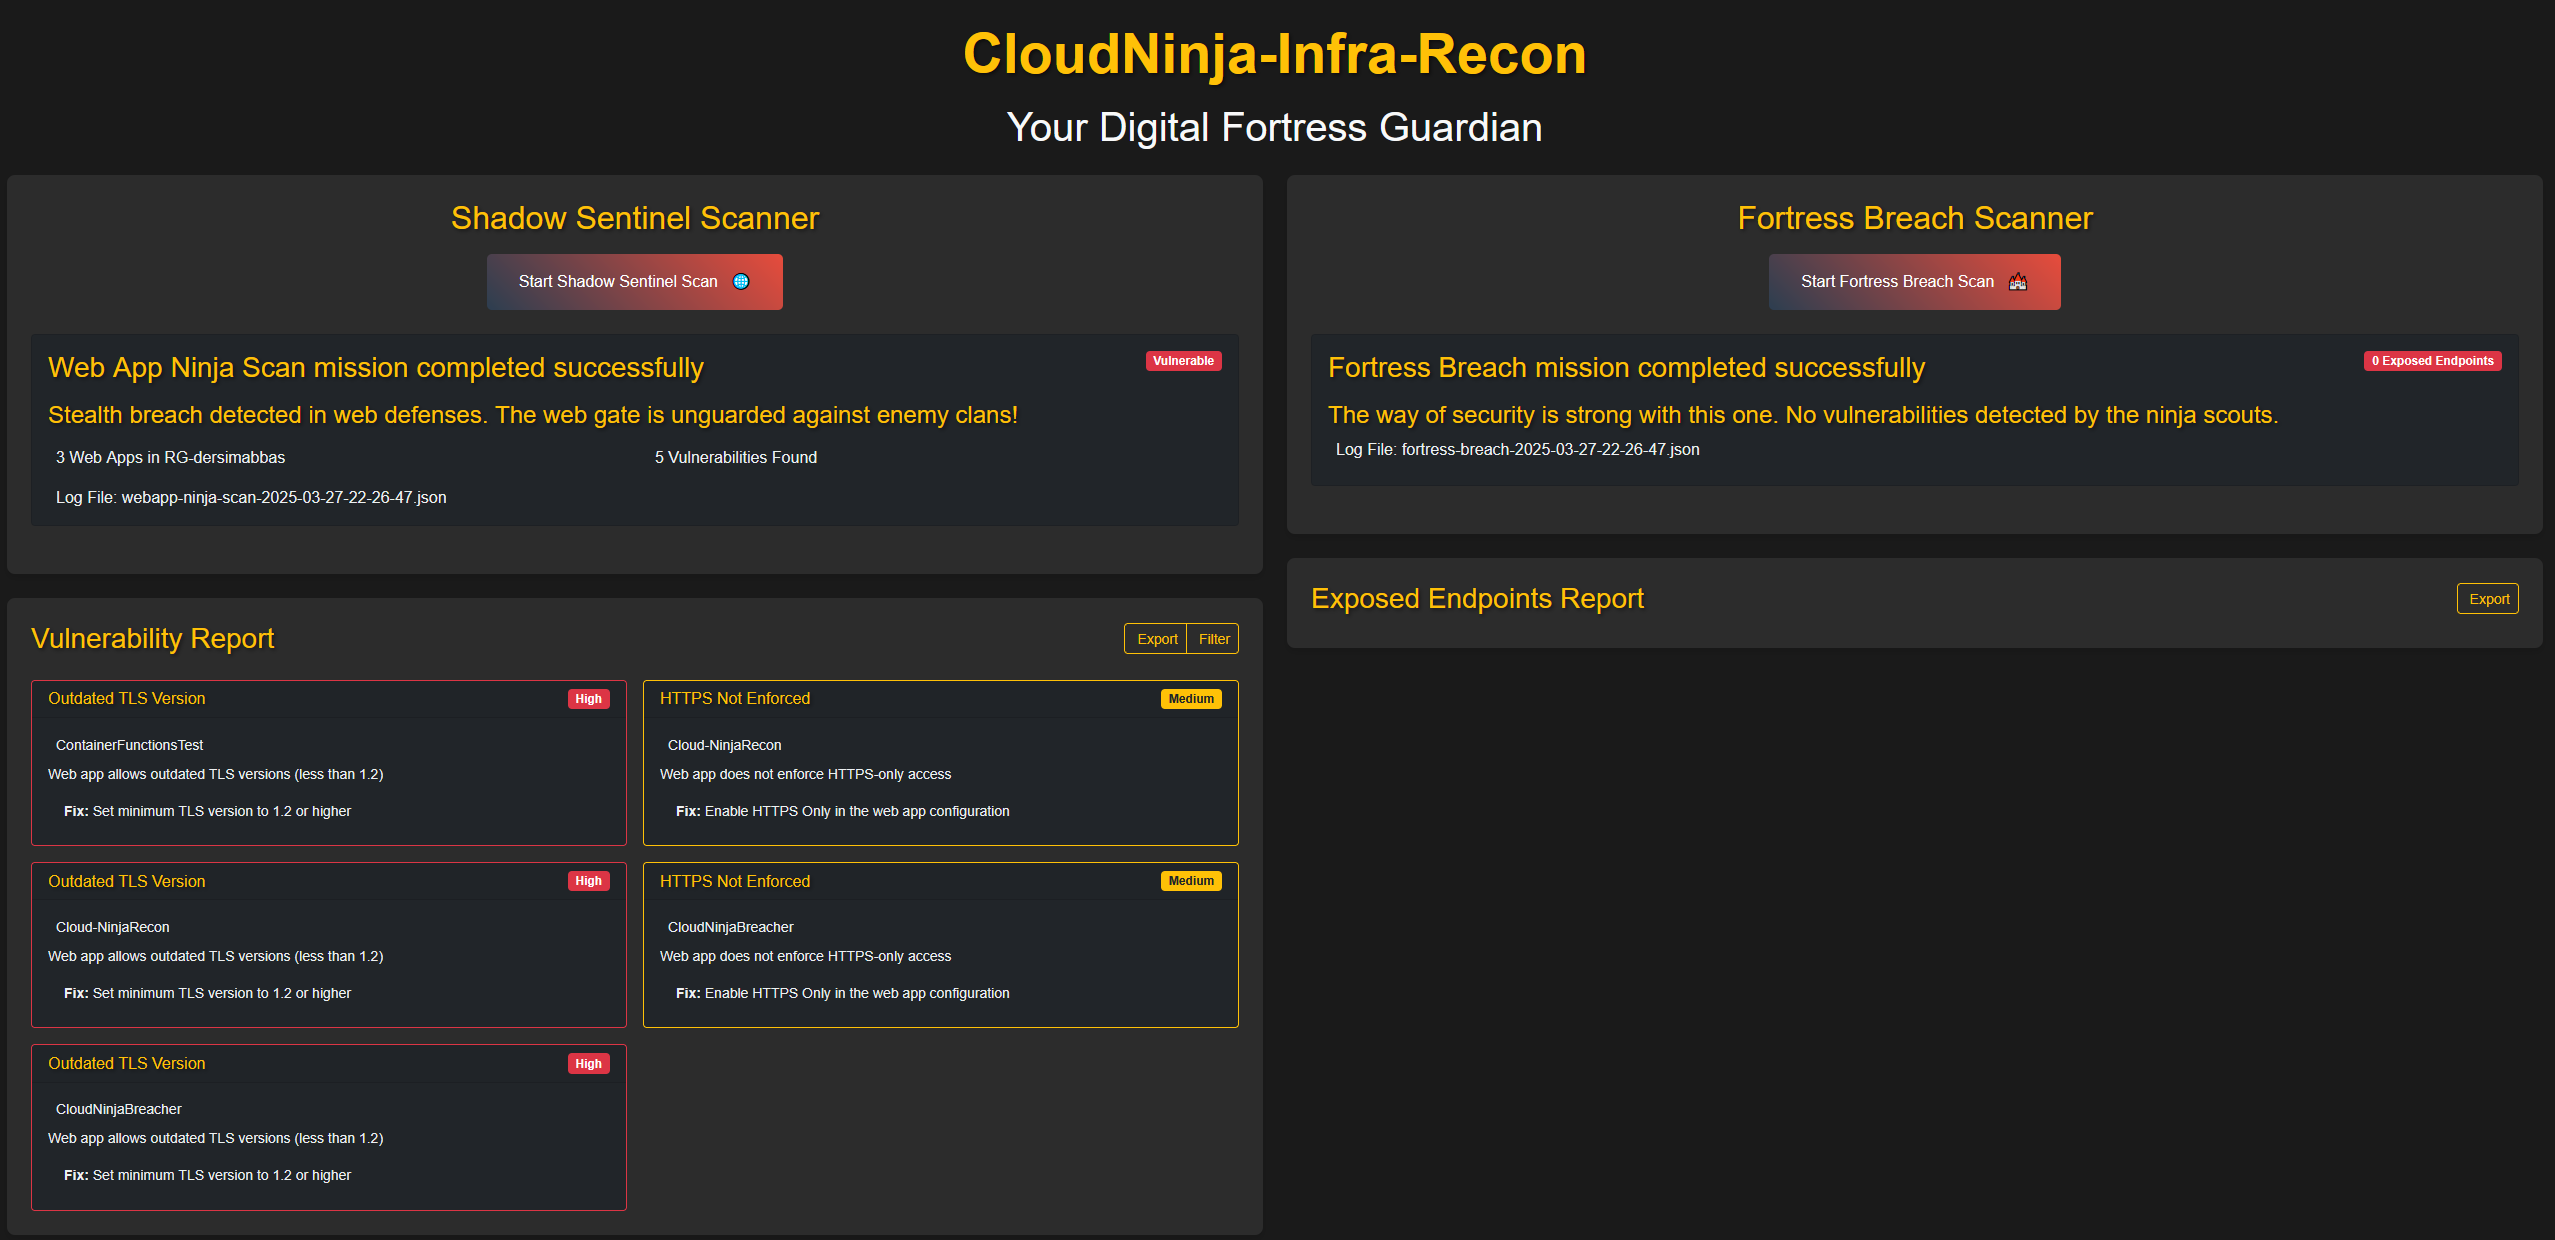Viewport: 2555px width, 1240px height.
Task: Export the Vulnerability Report
Action: click(1157, 639)
